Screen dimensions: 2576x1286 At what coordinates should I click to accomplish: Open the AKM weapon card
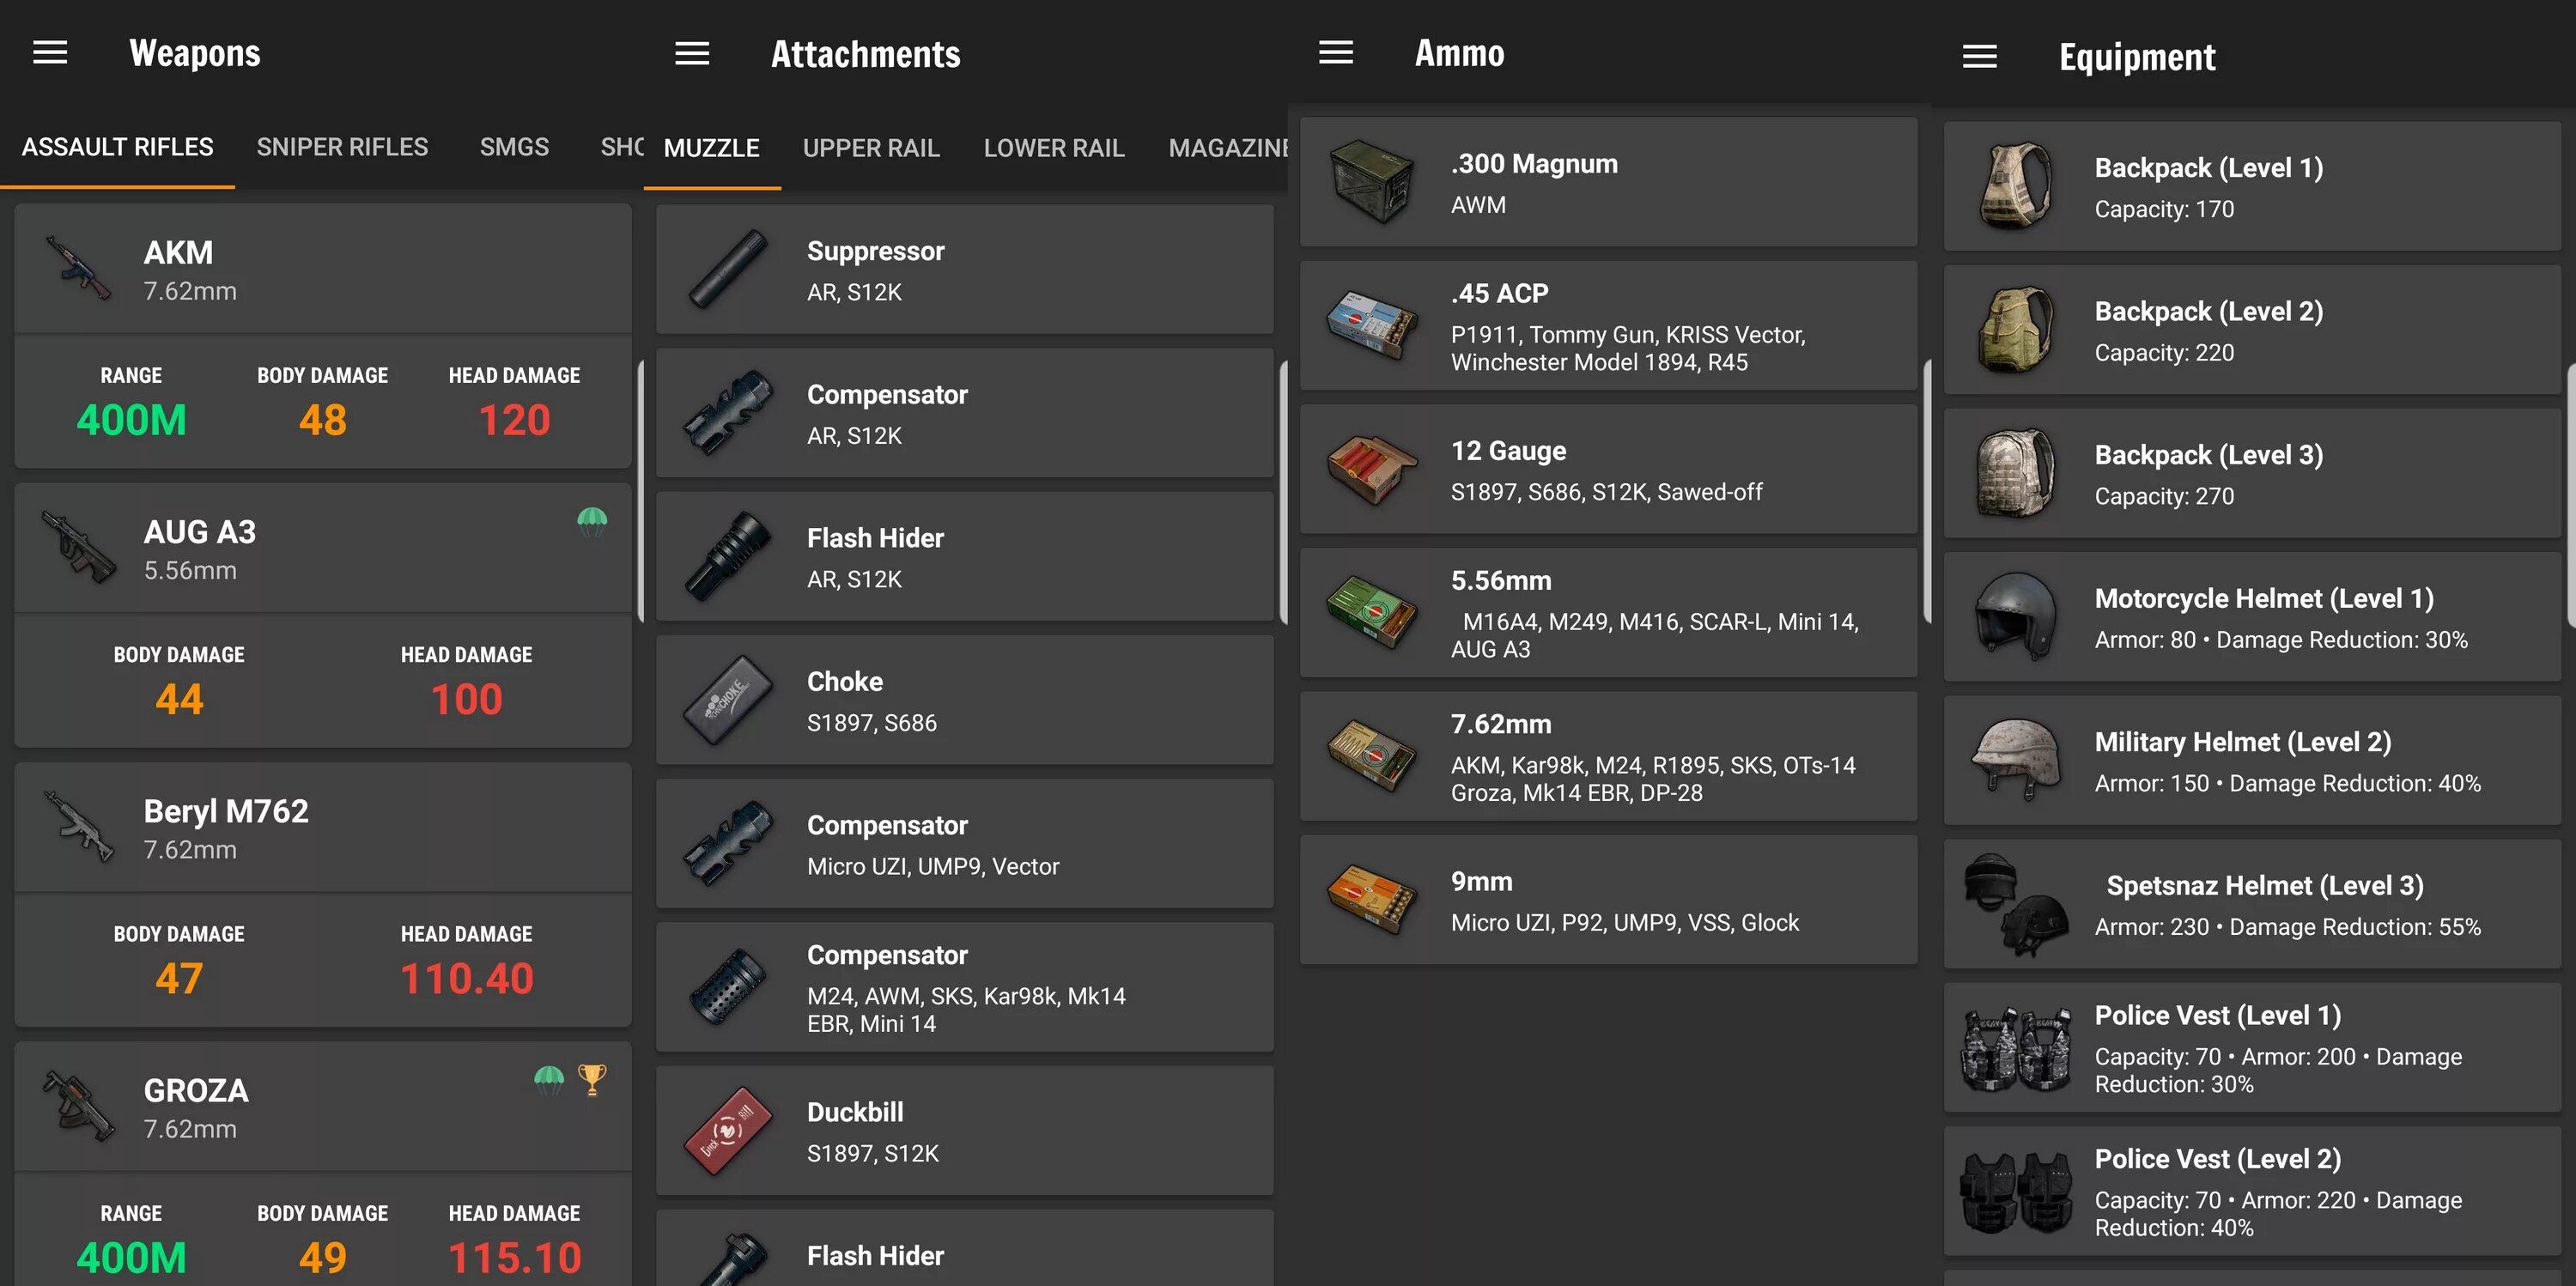322,270
